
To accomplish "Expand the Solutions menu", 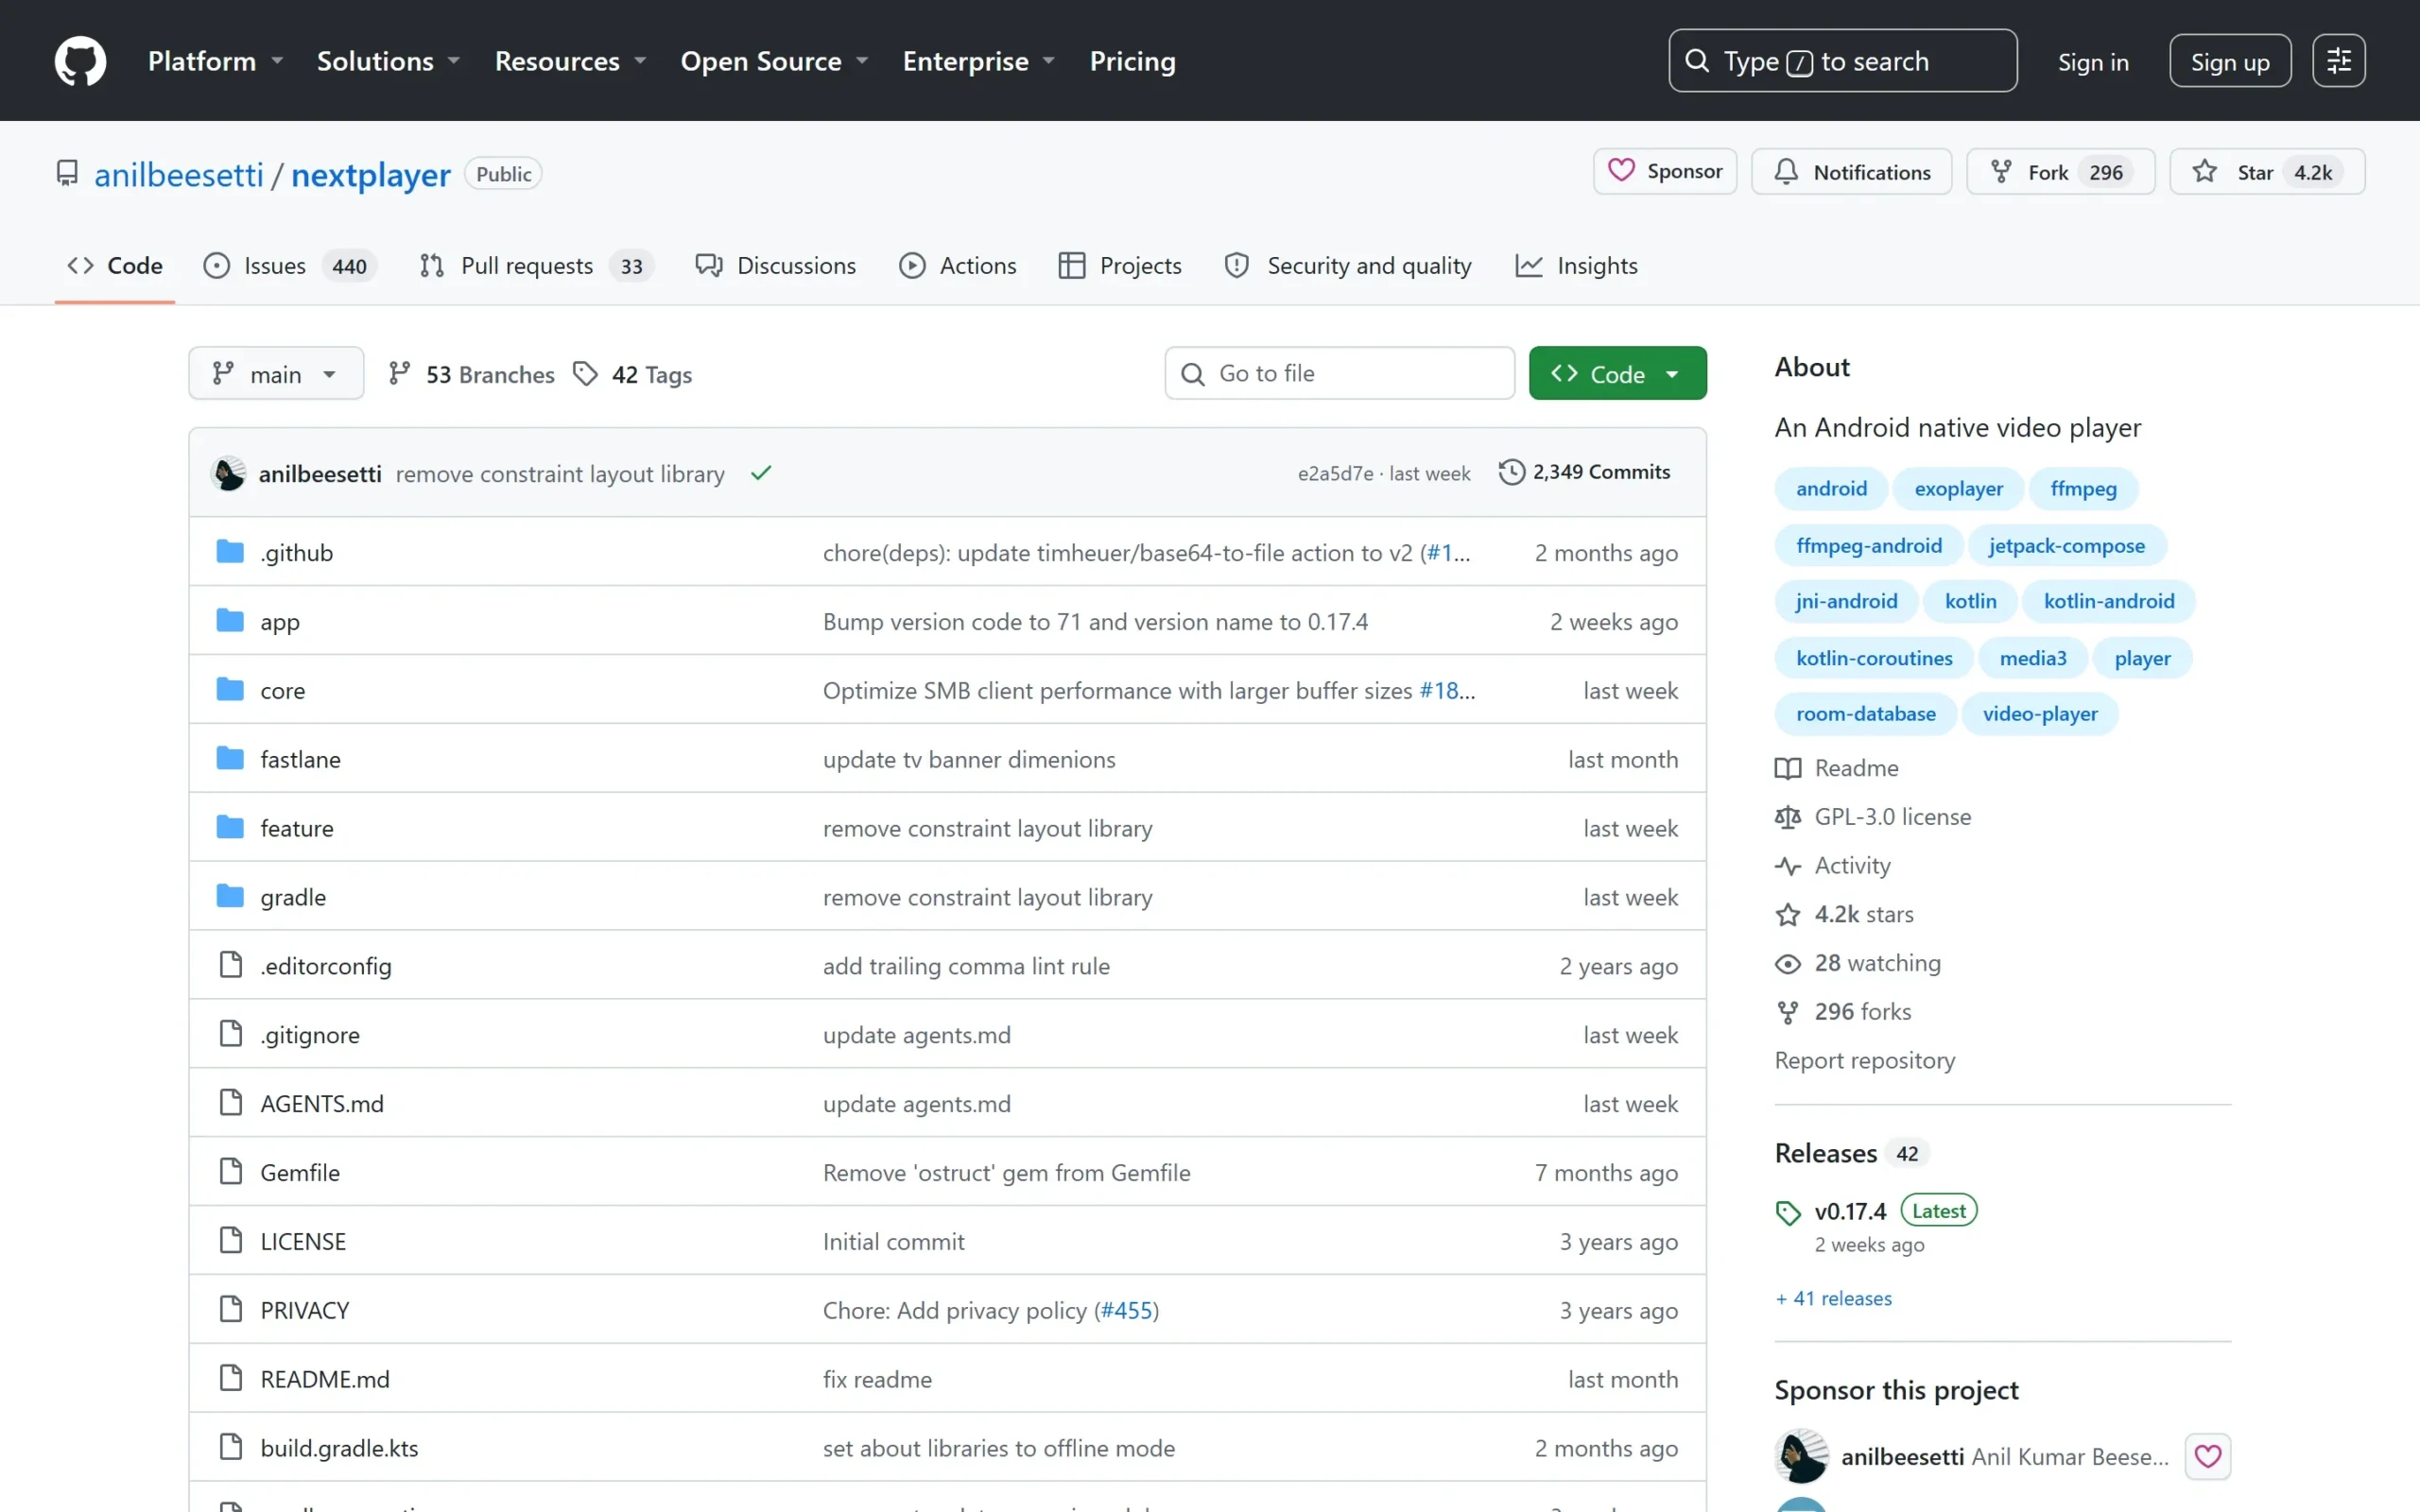I will [x=389, y=61].
